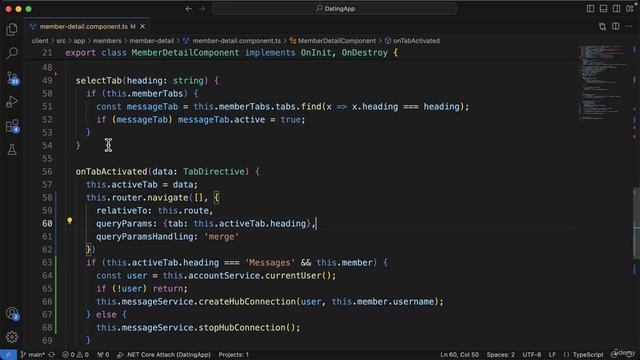Open the Run and Debug view
The width and height of the screenshot is (640, 360).
coord(12,102)
